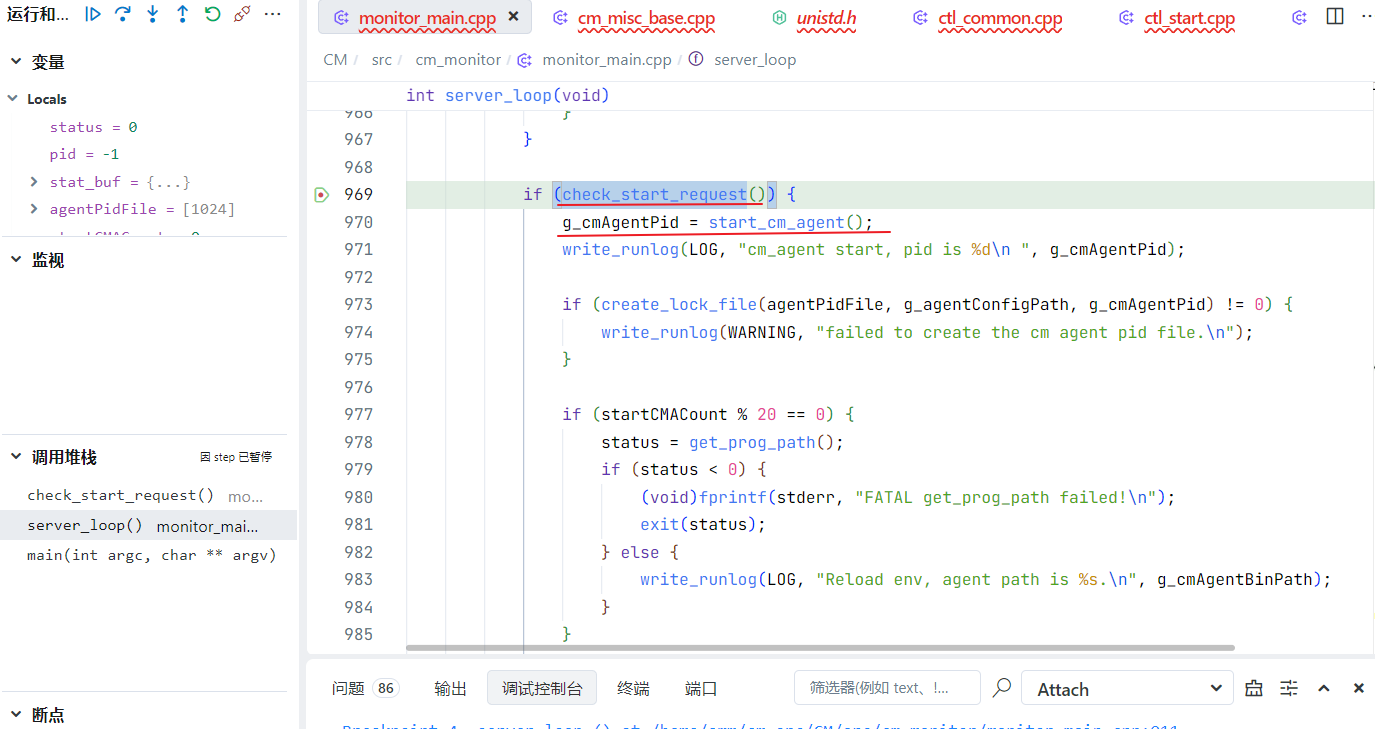
Task: Click monitor_main.cpp in the breadcrumb
Action: (606, 60)
